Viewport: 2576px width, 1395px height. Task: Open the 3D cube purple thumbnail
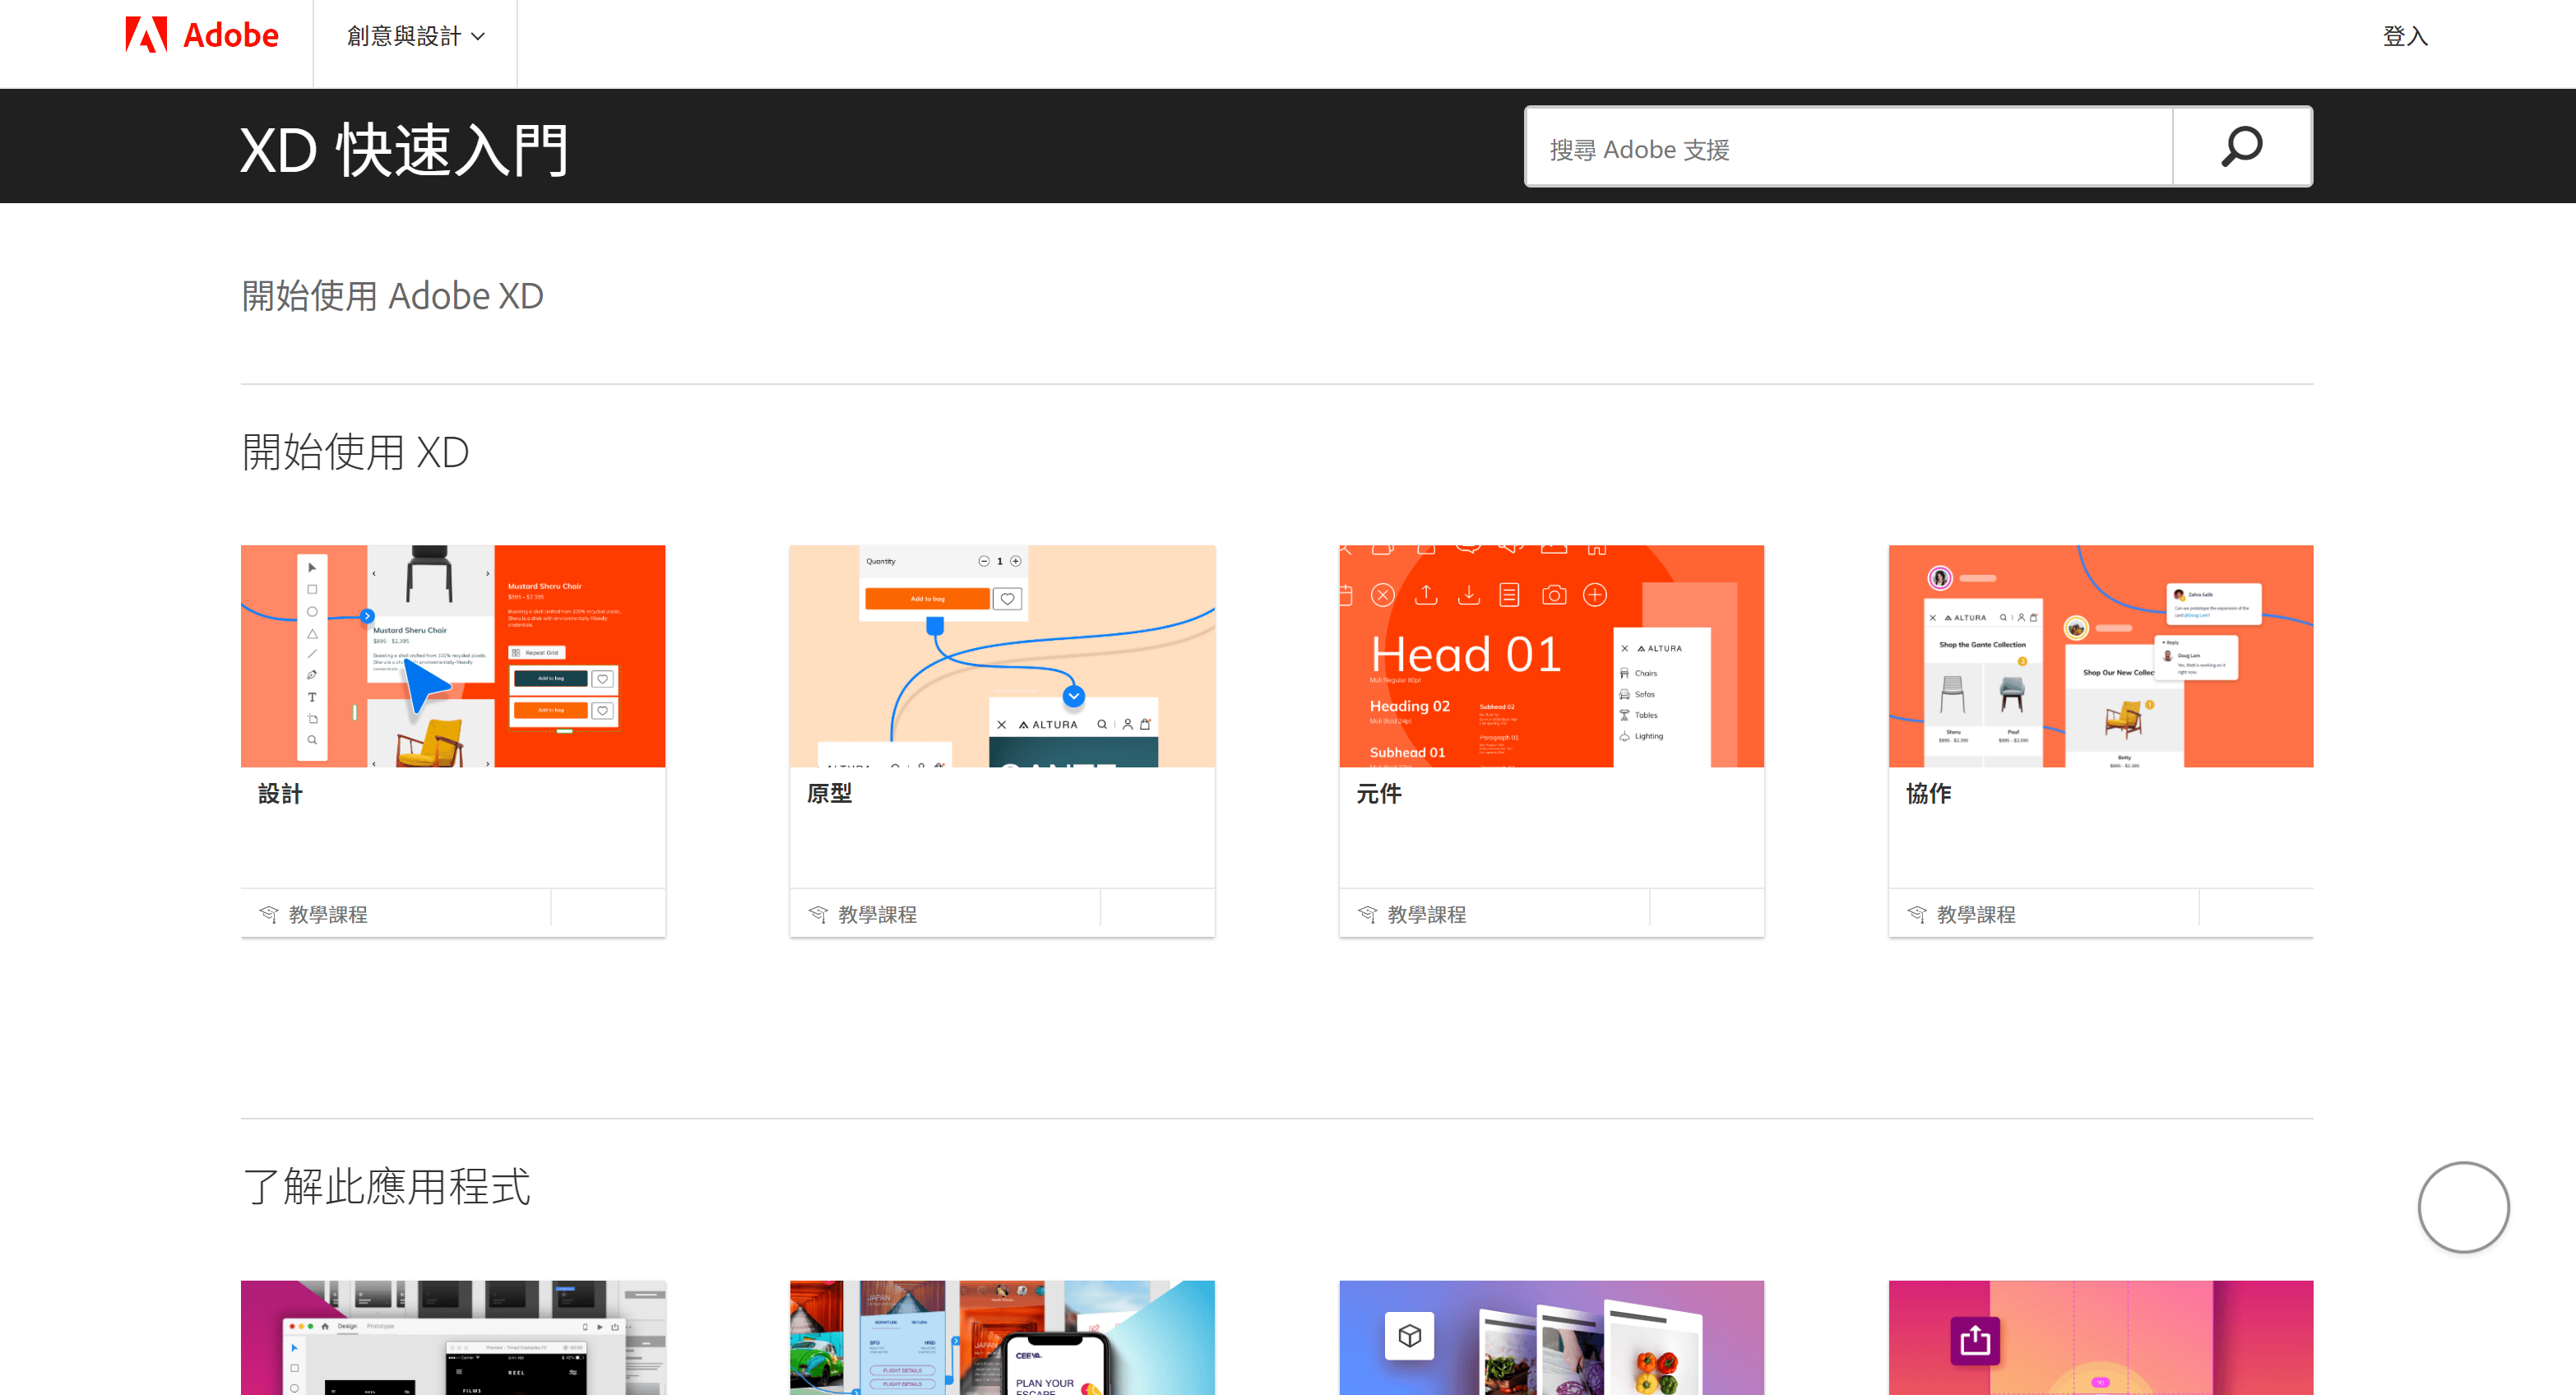1551,1337
